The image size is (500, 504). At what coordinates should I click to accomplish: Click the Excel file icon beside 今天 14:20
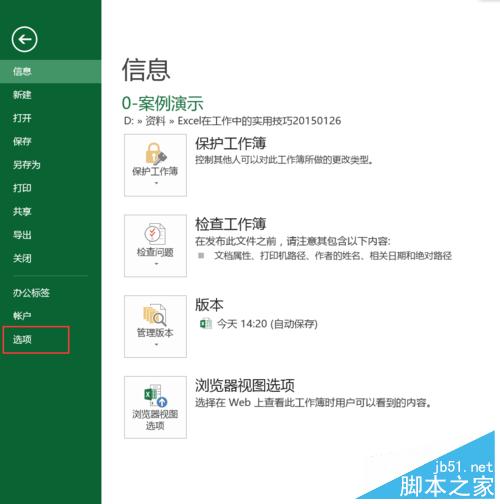pos(205,324)
